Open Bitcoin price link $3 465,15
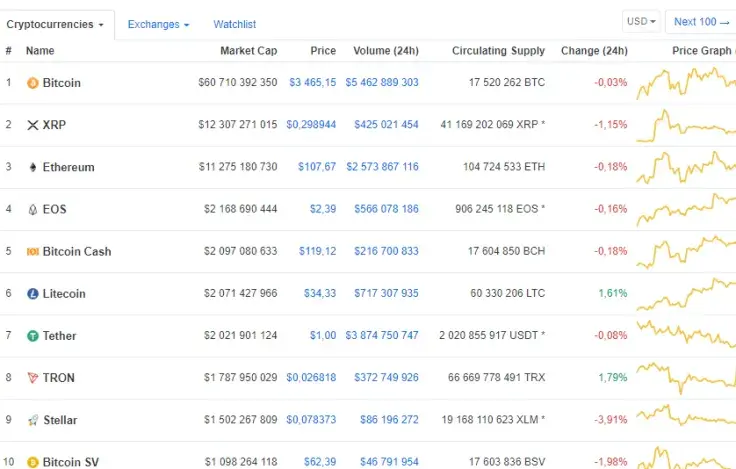The height and width of the screenshot is (469, 736). (x=312, y=82)
